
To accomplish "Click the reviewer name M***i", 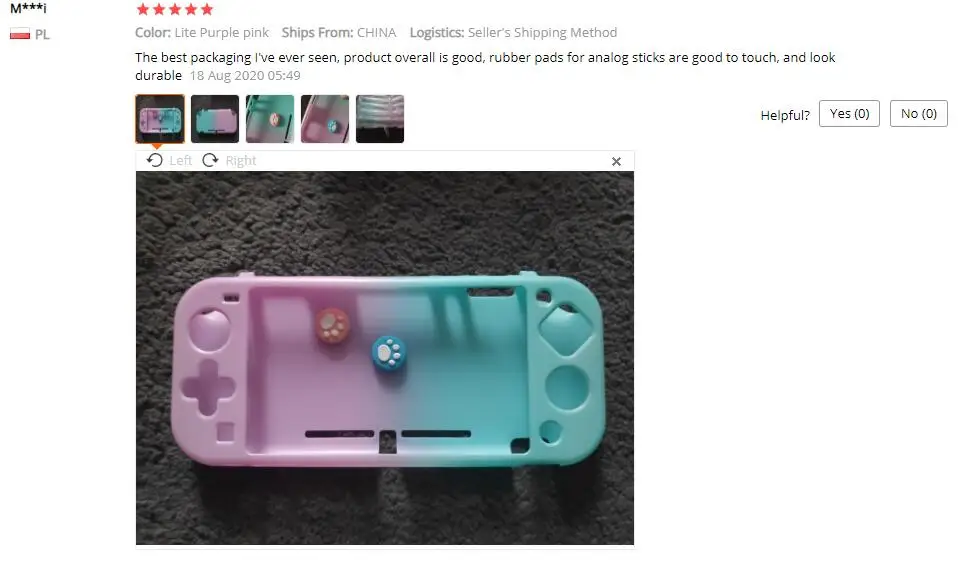I will 28,9.
